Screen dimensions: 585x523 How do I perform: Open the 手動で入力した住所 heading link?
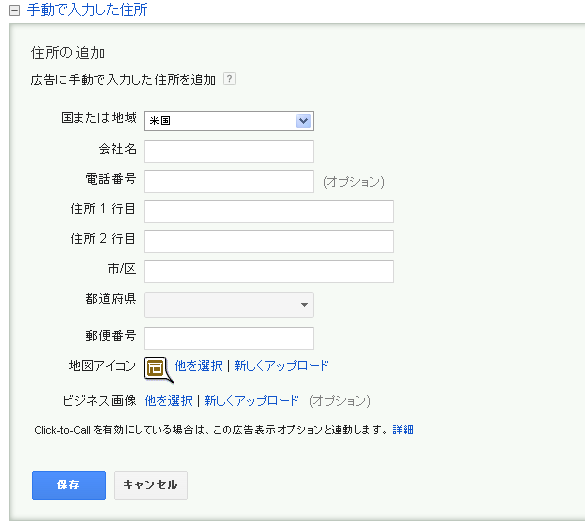pos(87,10)
